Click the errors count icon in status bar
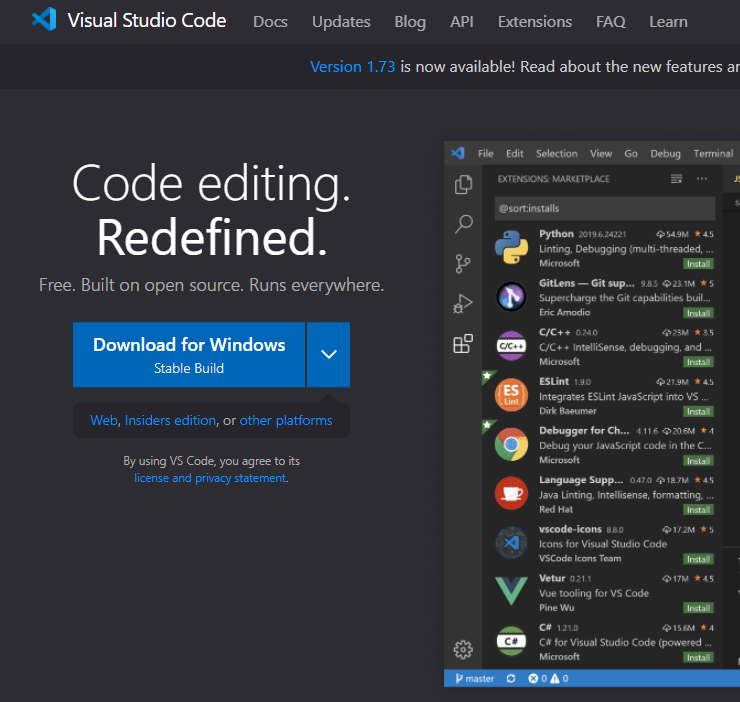The width and height of the screenshot is (740, 702). [x=533, y=678]
